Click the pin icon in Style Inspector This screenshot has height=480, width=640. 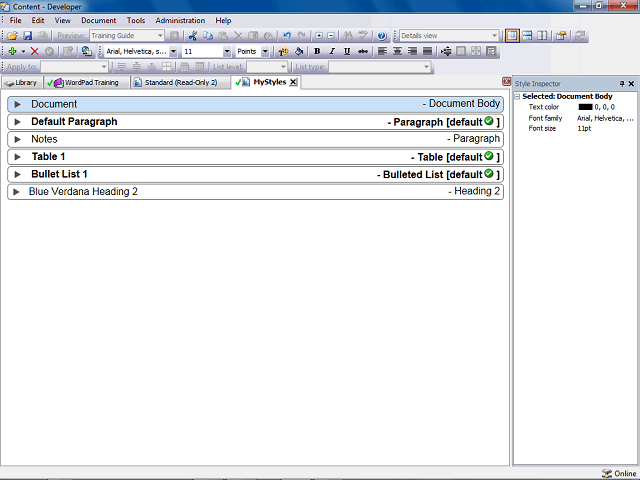click(622, 84)
